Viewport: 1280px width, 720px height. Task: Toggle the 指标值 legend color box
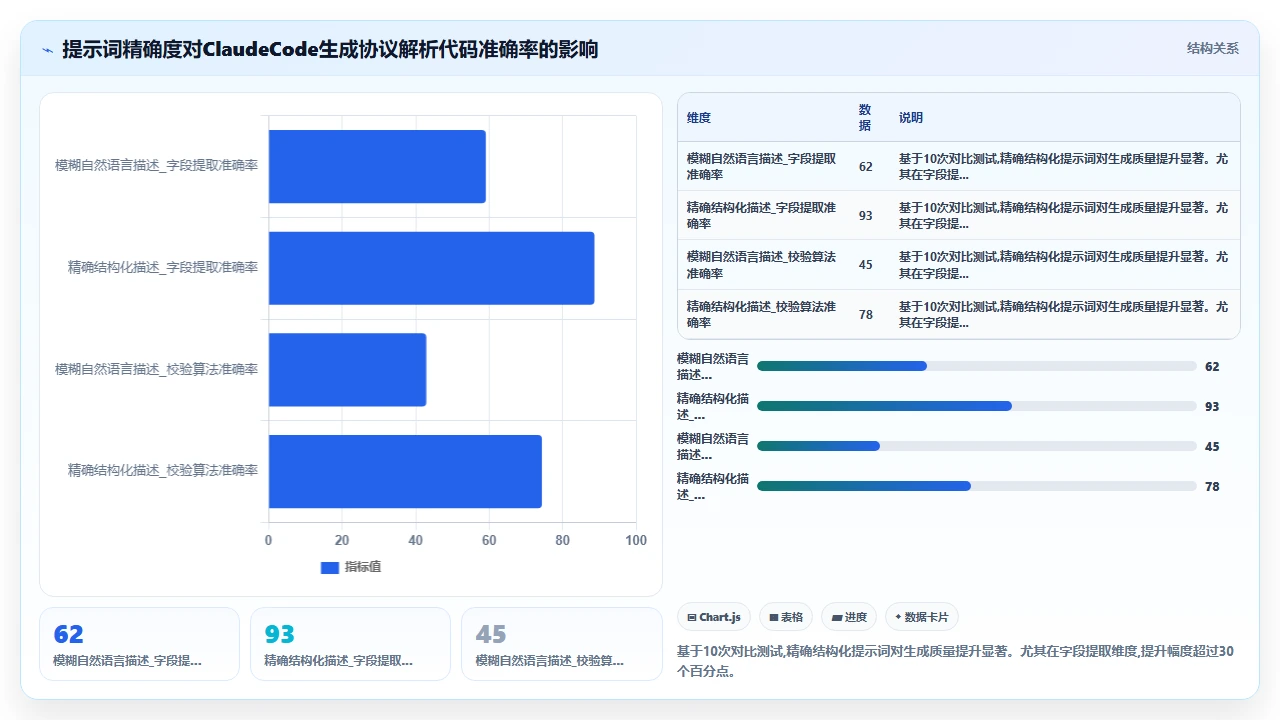[x=329, y=567]
